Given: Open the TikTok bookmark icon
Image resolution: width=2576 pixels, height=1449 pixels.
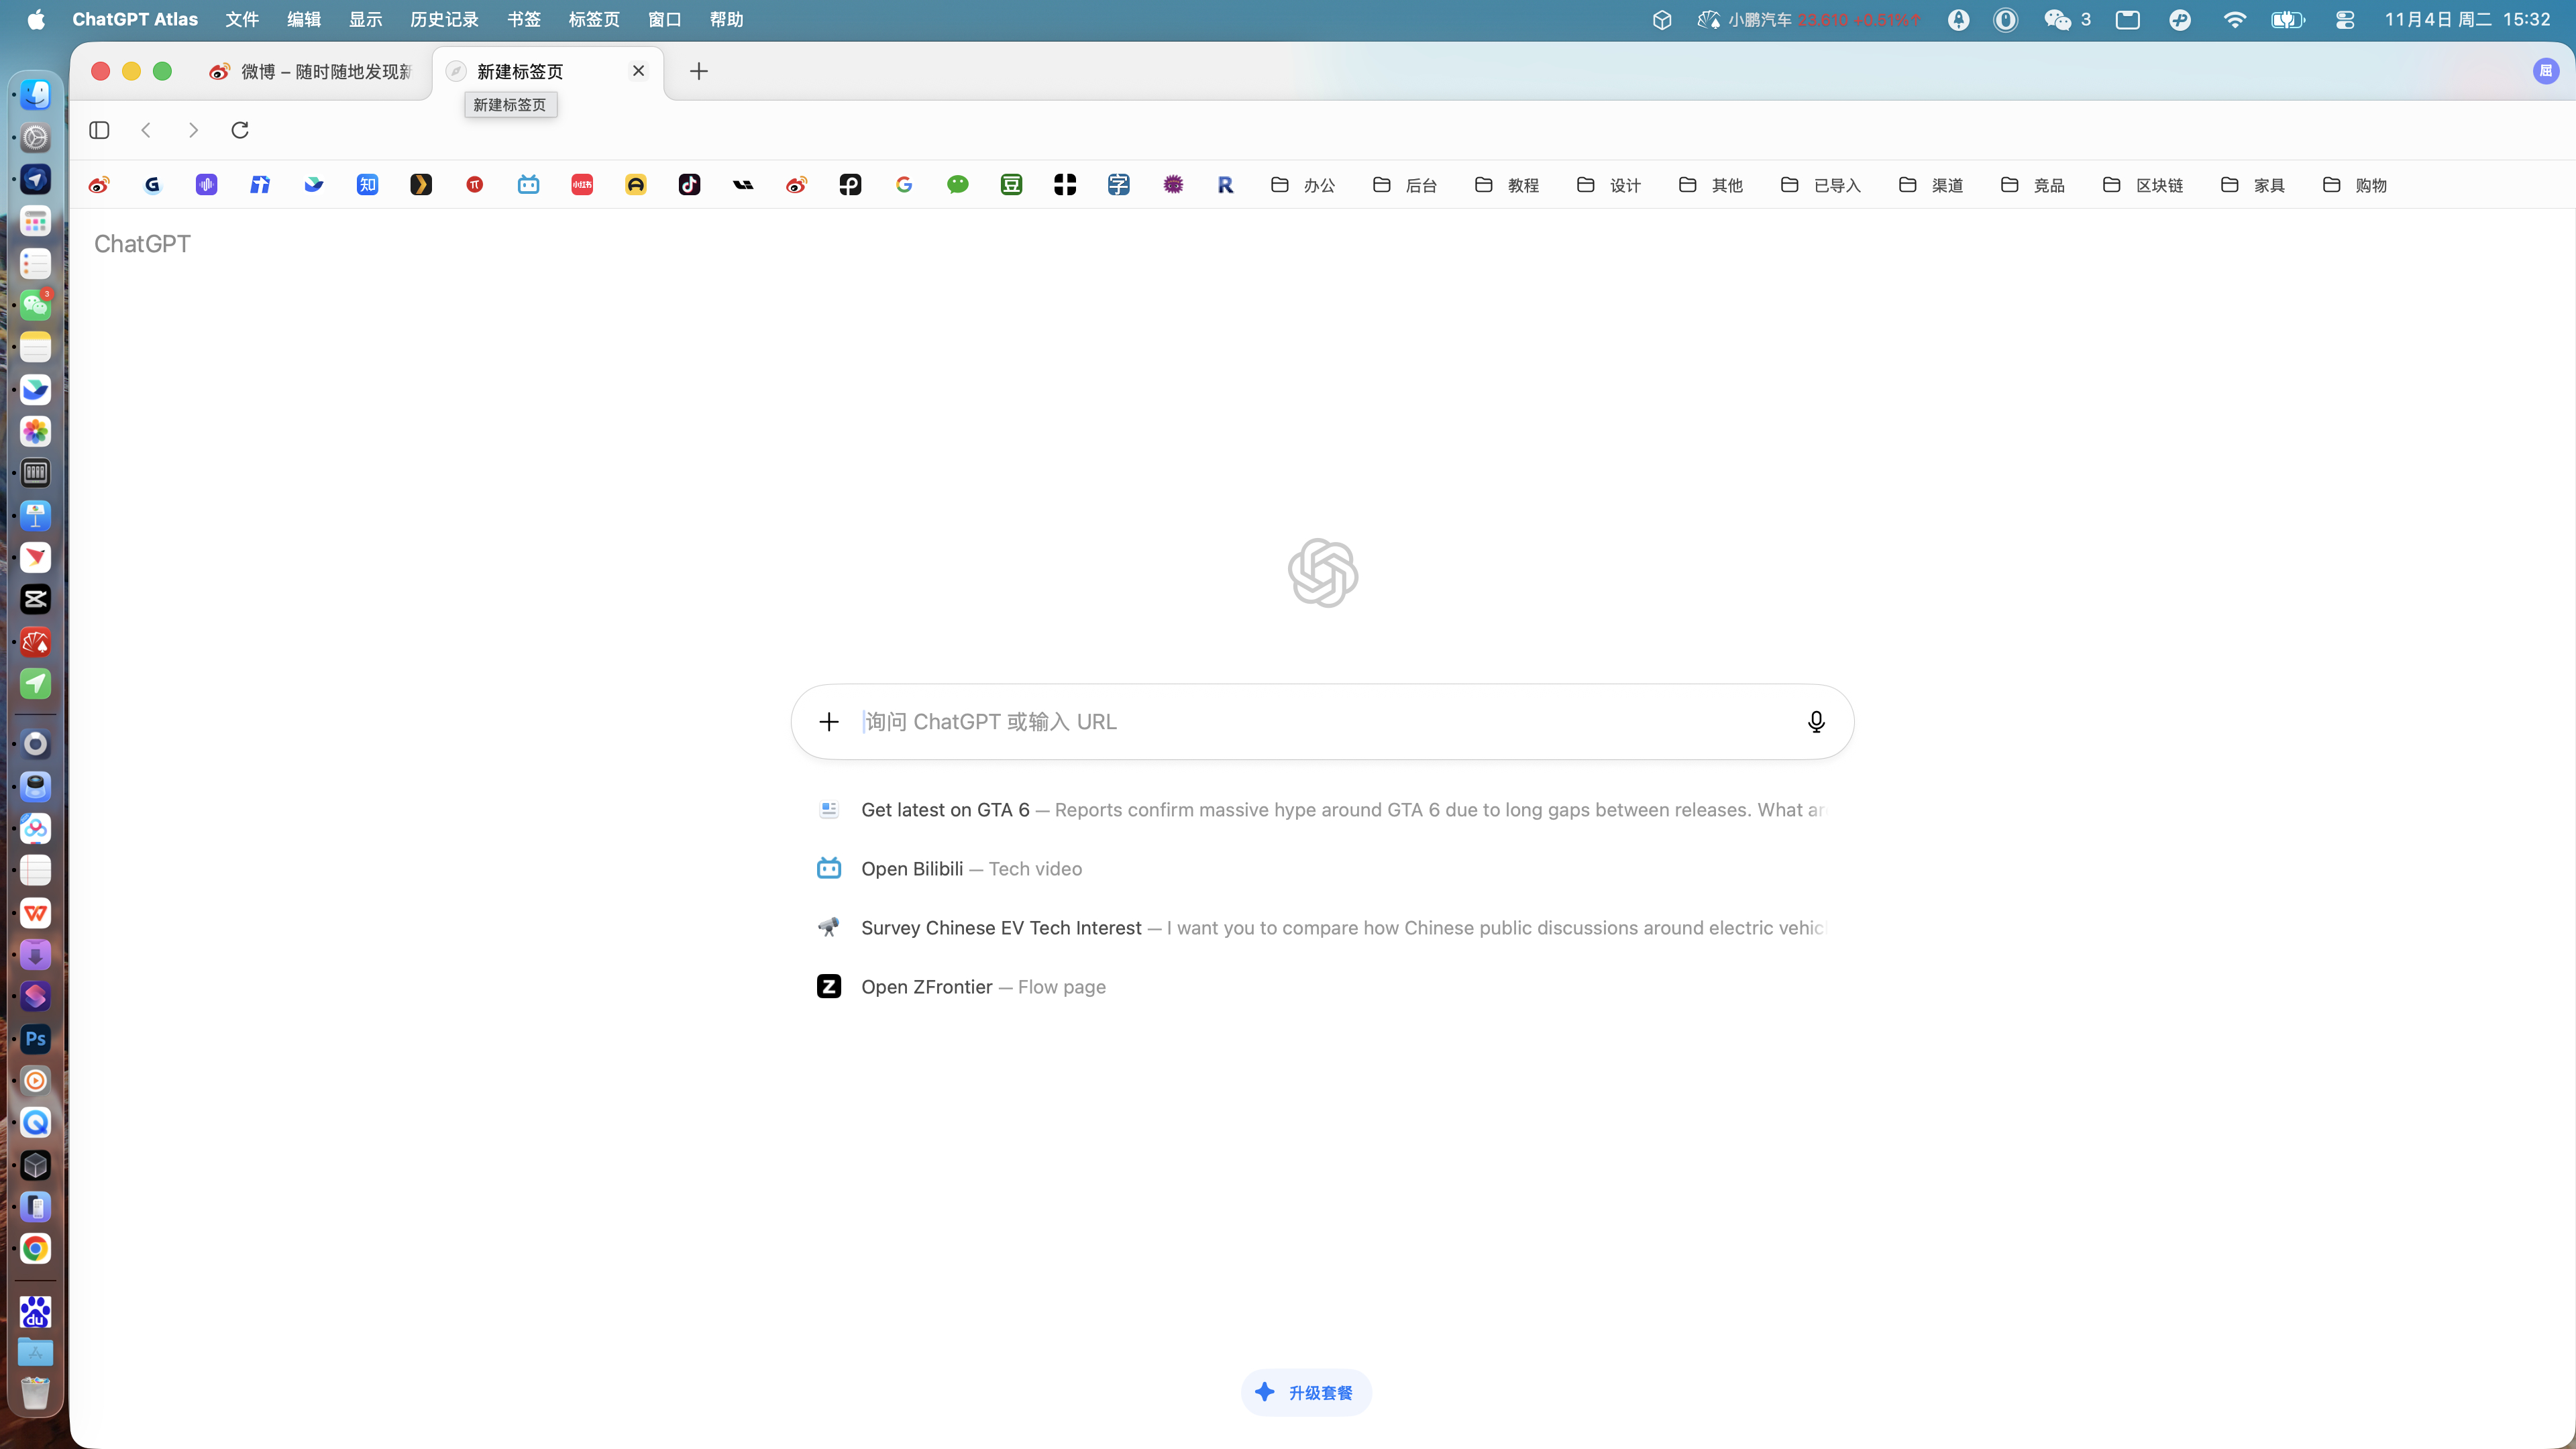Looking at the screenshot, I should (x=689, y=185).
